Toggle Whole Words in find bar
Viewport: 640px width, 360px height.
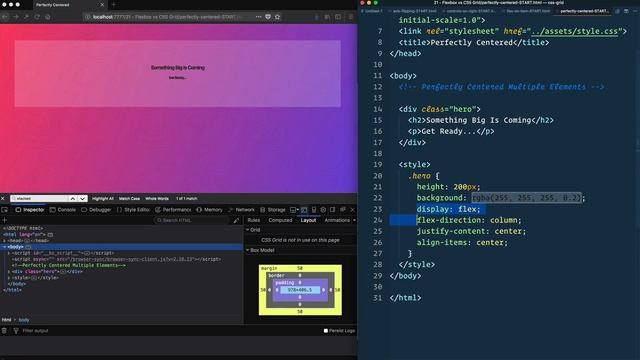pos(157,198)
